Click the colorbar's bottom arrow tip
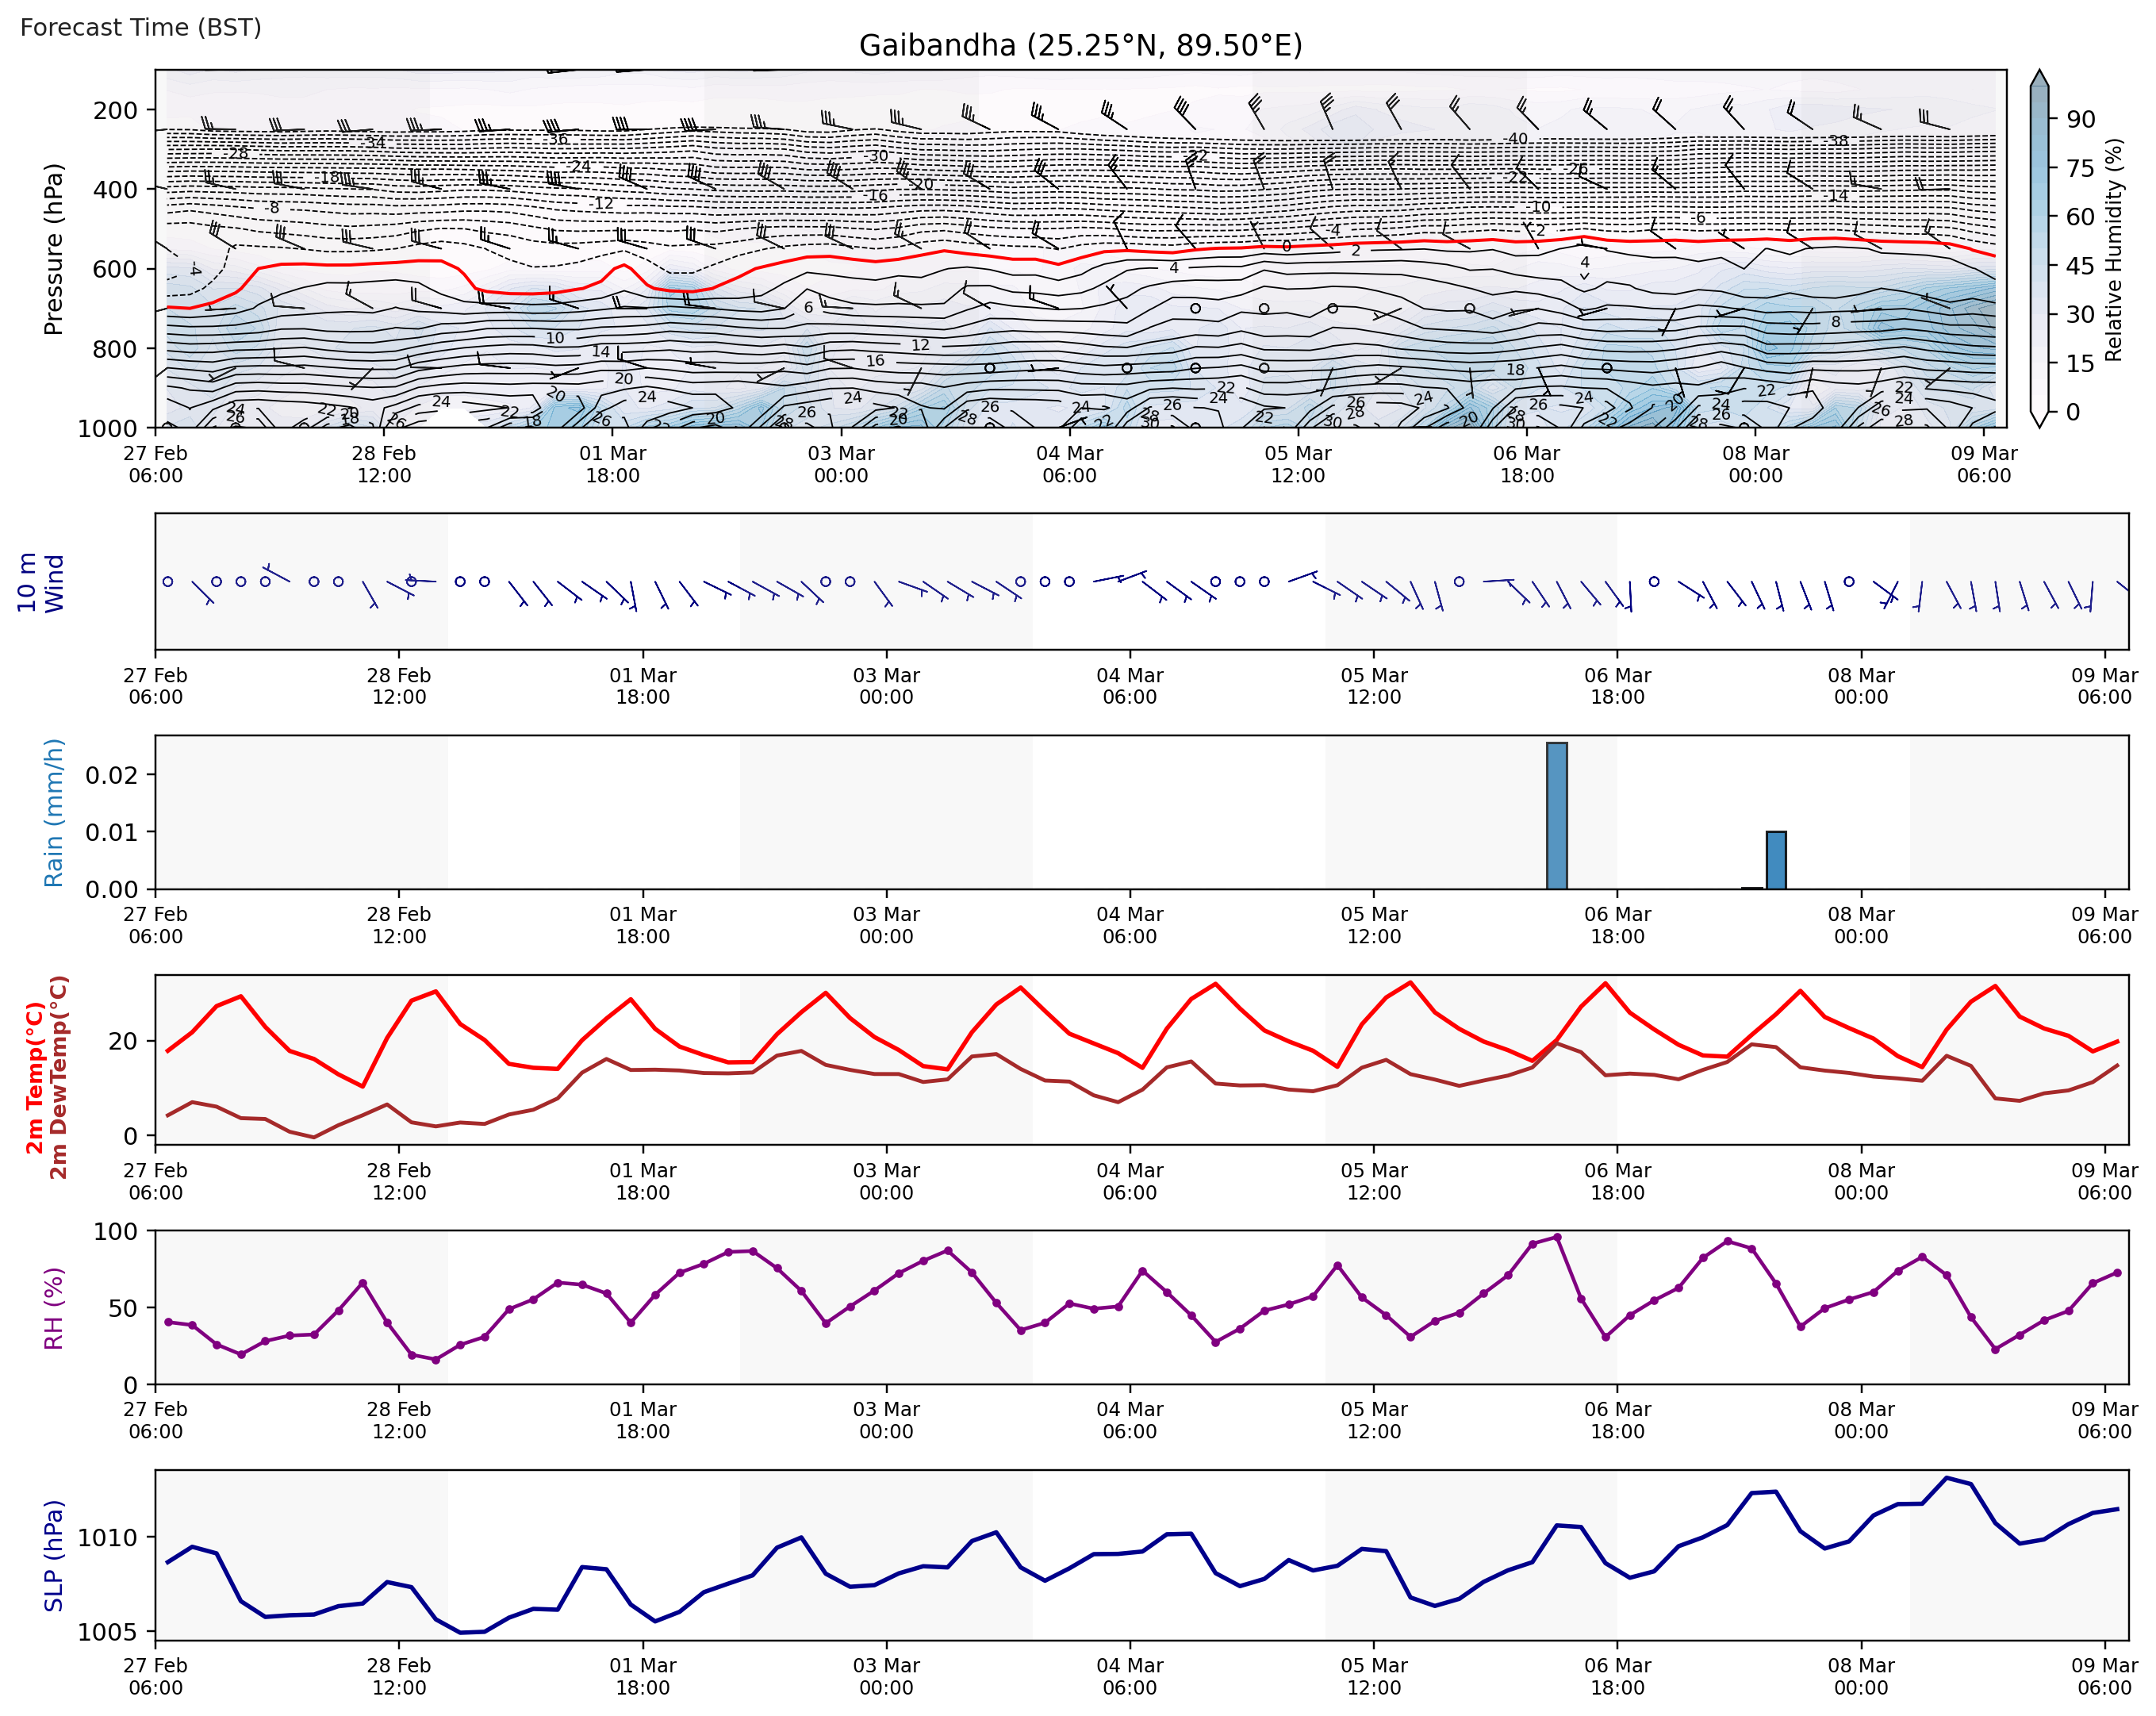 [x=2040, y=424]
